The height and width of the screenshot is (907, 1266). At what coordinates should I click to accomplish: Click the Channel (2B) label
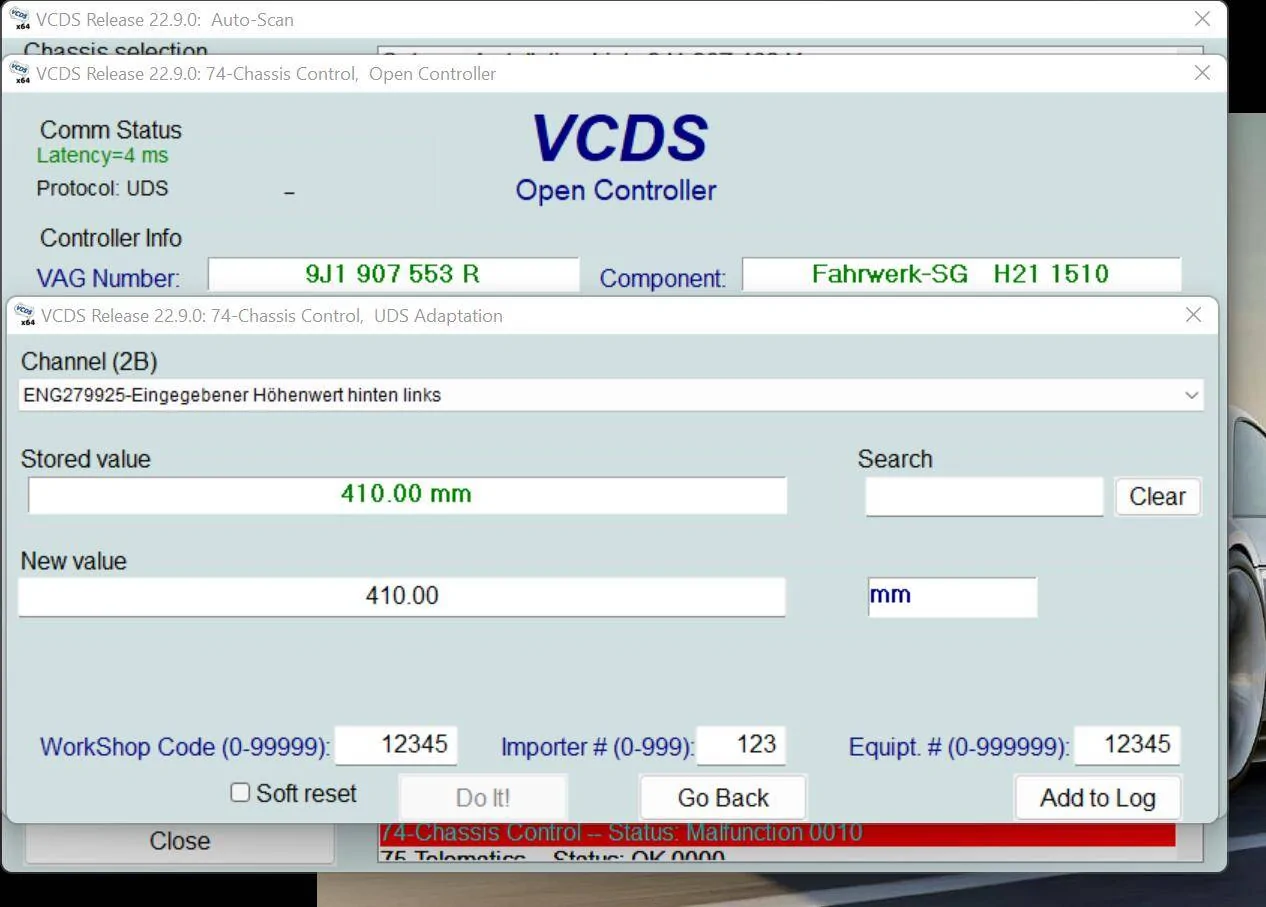coord(89,362)
